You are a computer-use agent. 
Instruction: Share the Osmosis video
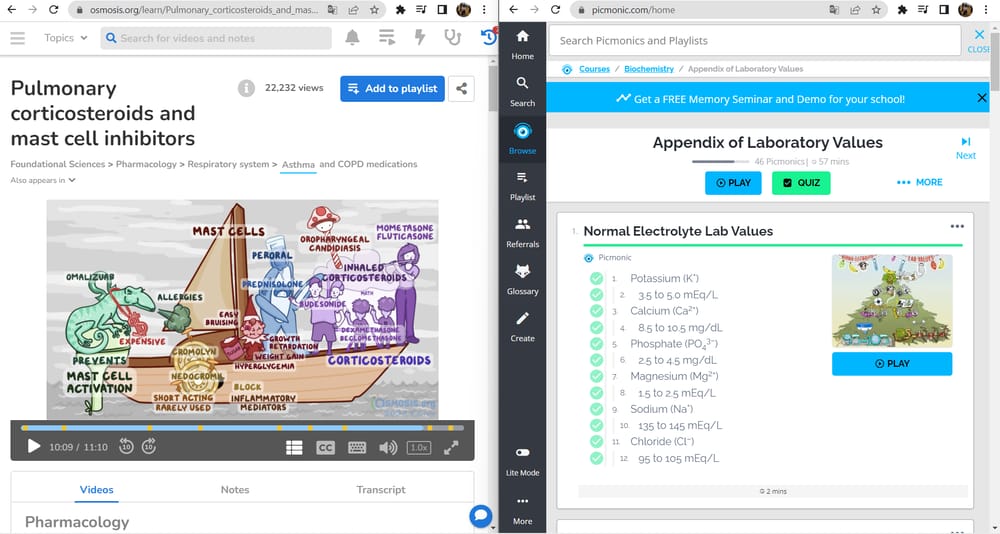461,89
